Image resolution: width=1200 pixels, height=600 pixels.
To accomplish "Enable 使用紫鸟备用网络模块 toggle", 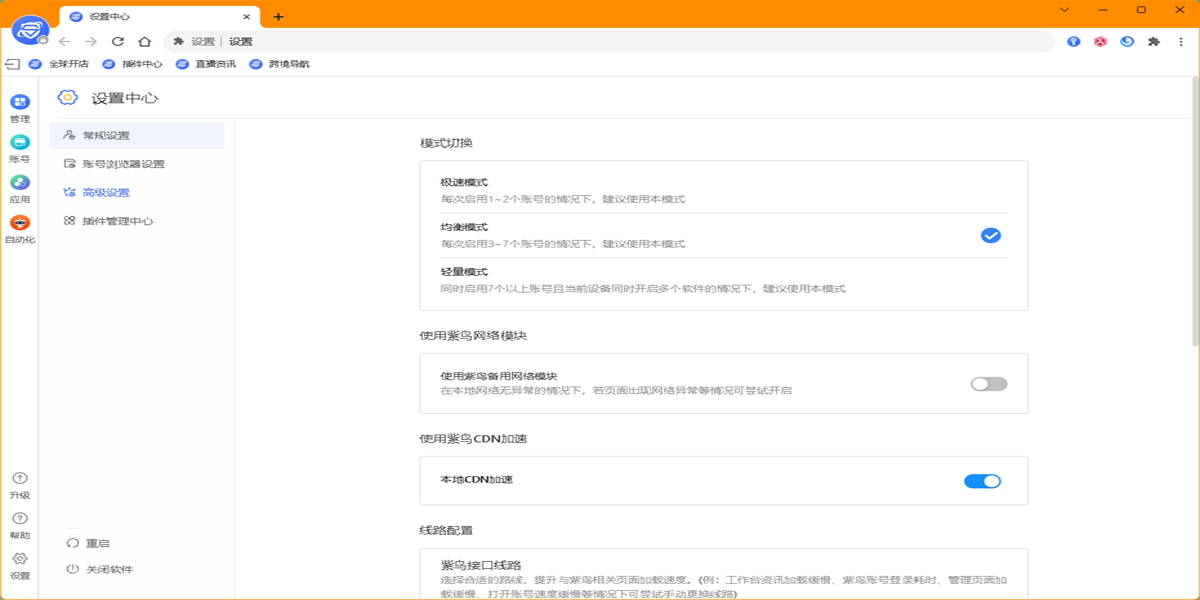I will point(988,384).
